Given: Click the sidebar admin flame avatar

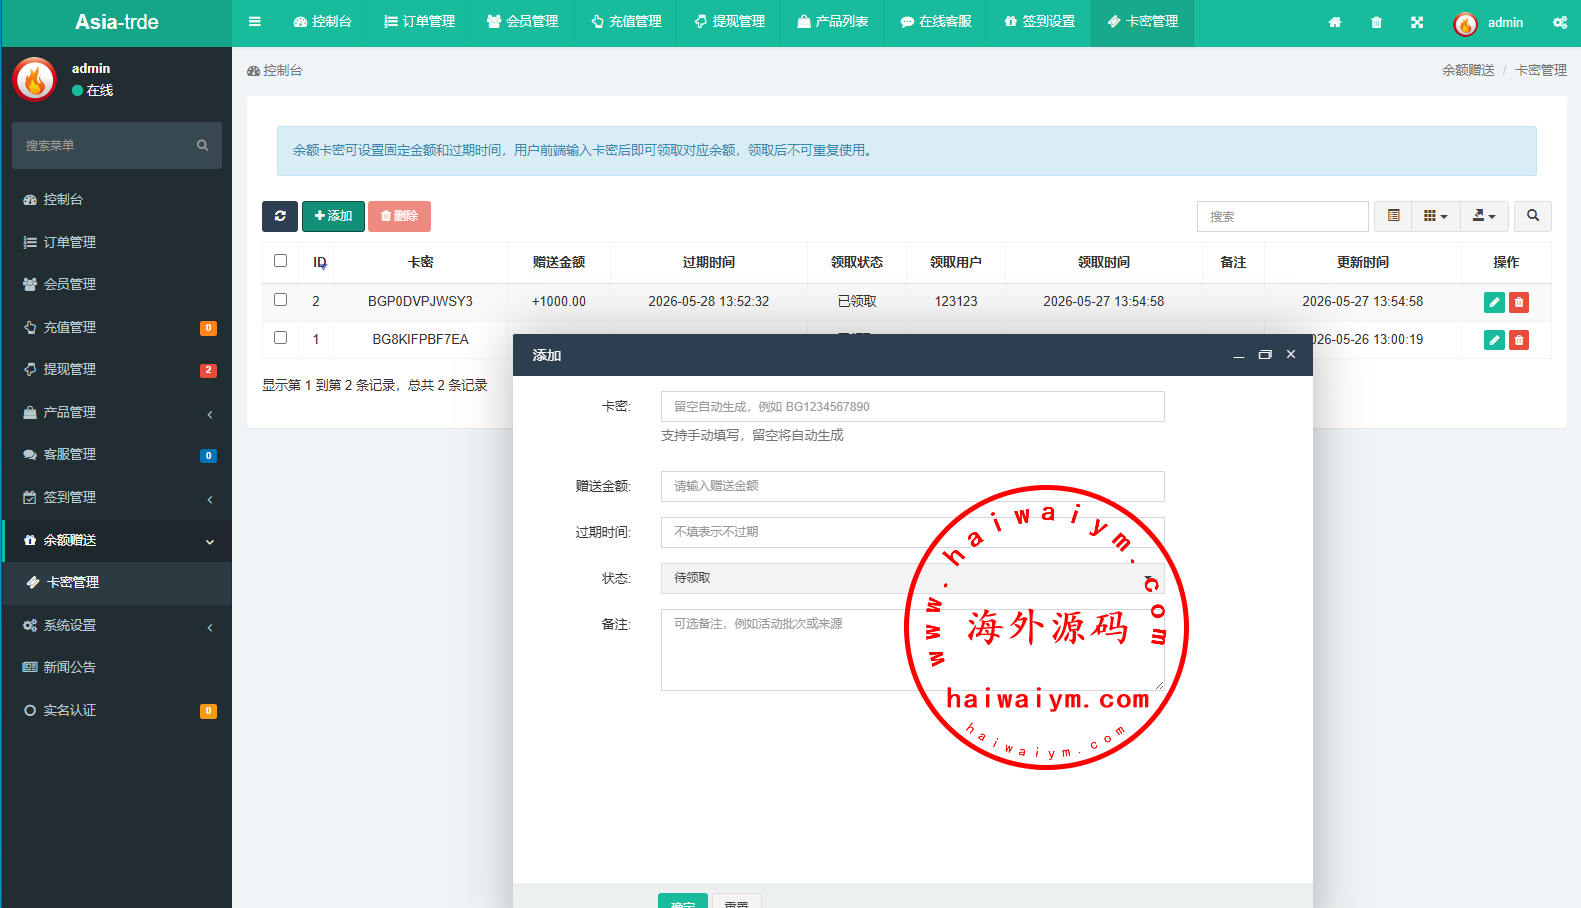Looking at the screenshot, I should 35,79.
